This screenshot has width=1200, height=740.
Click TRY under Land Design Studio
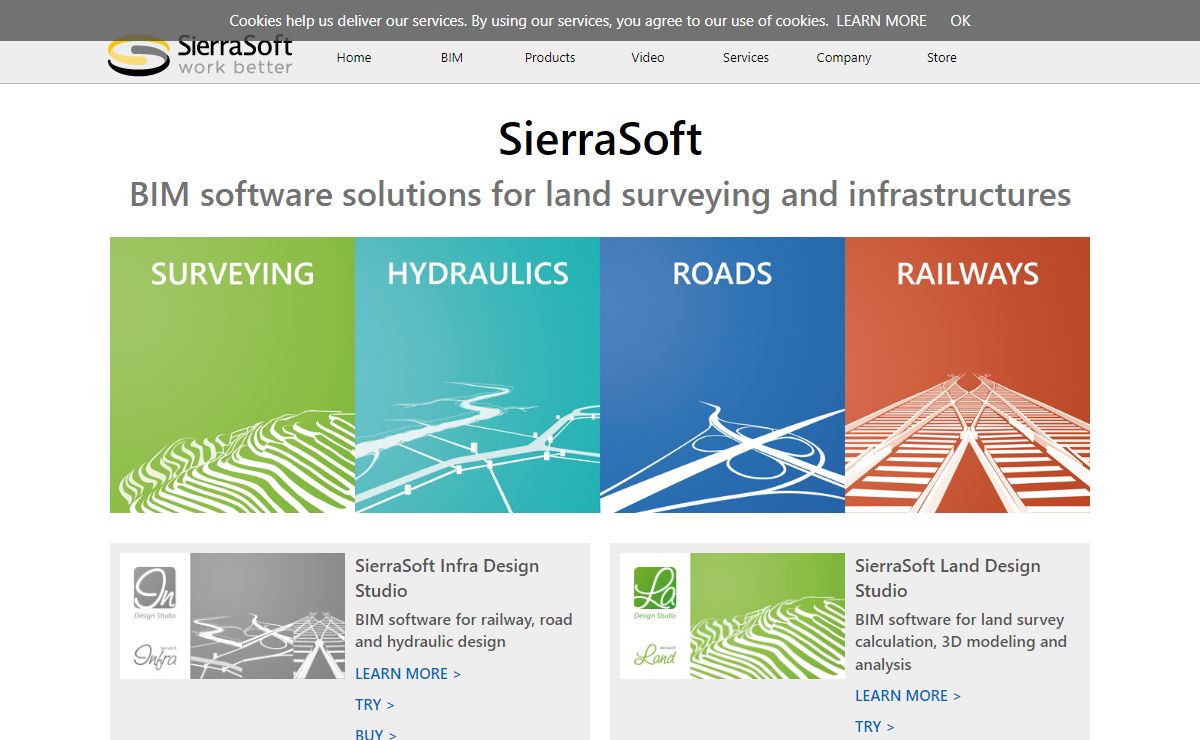(875, 727)
